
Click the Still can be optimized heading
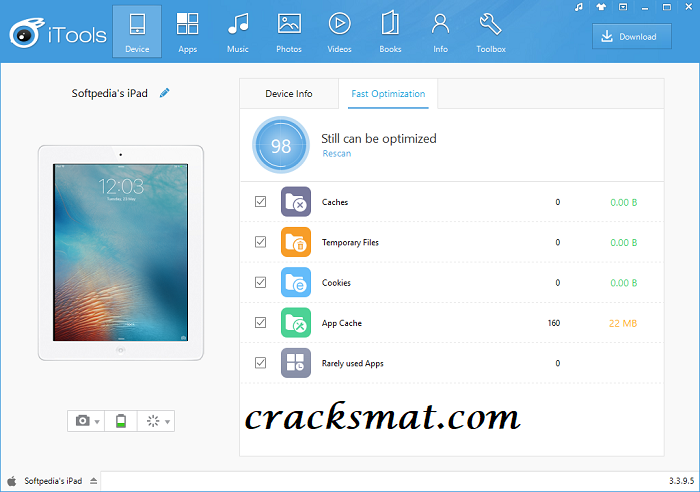379,138
